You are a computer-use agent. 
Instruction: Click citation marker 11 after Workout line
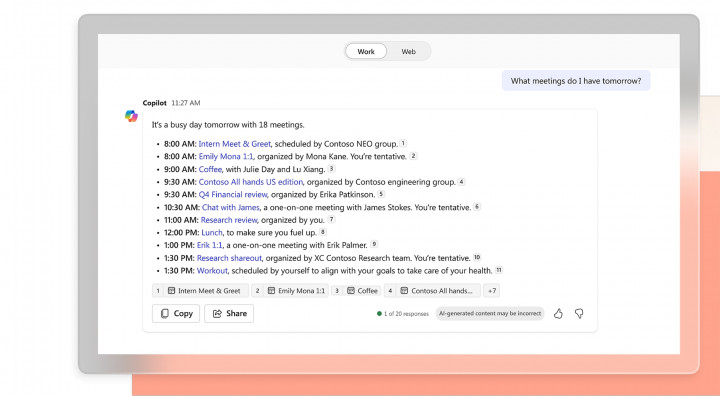(x=499, y=270)
